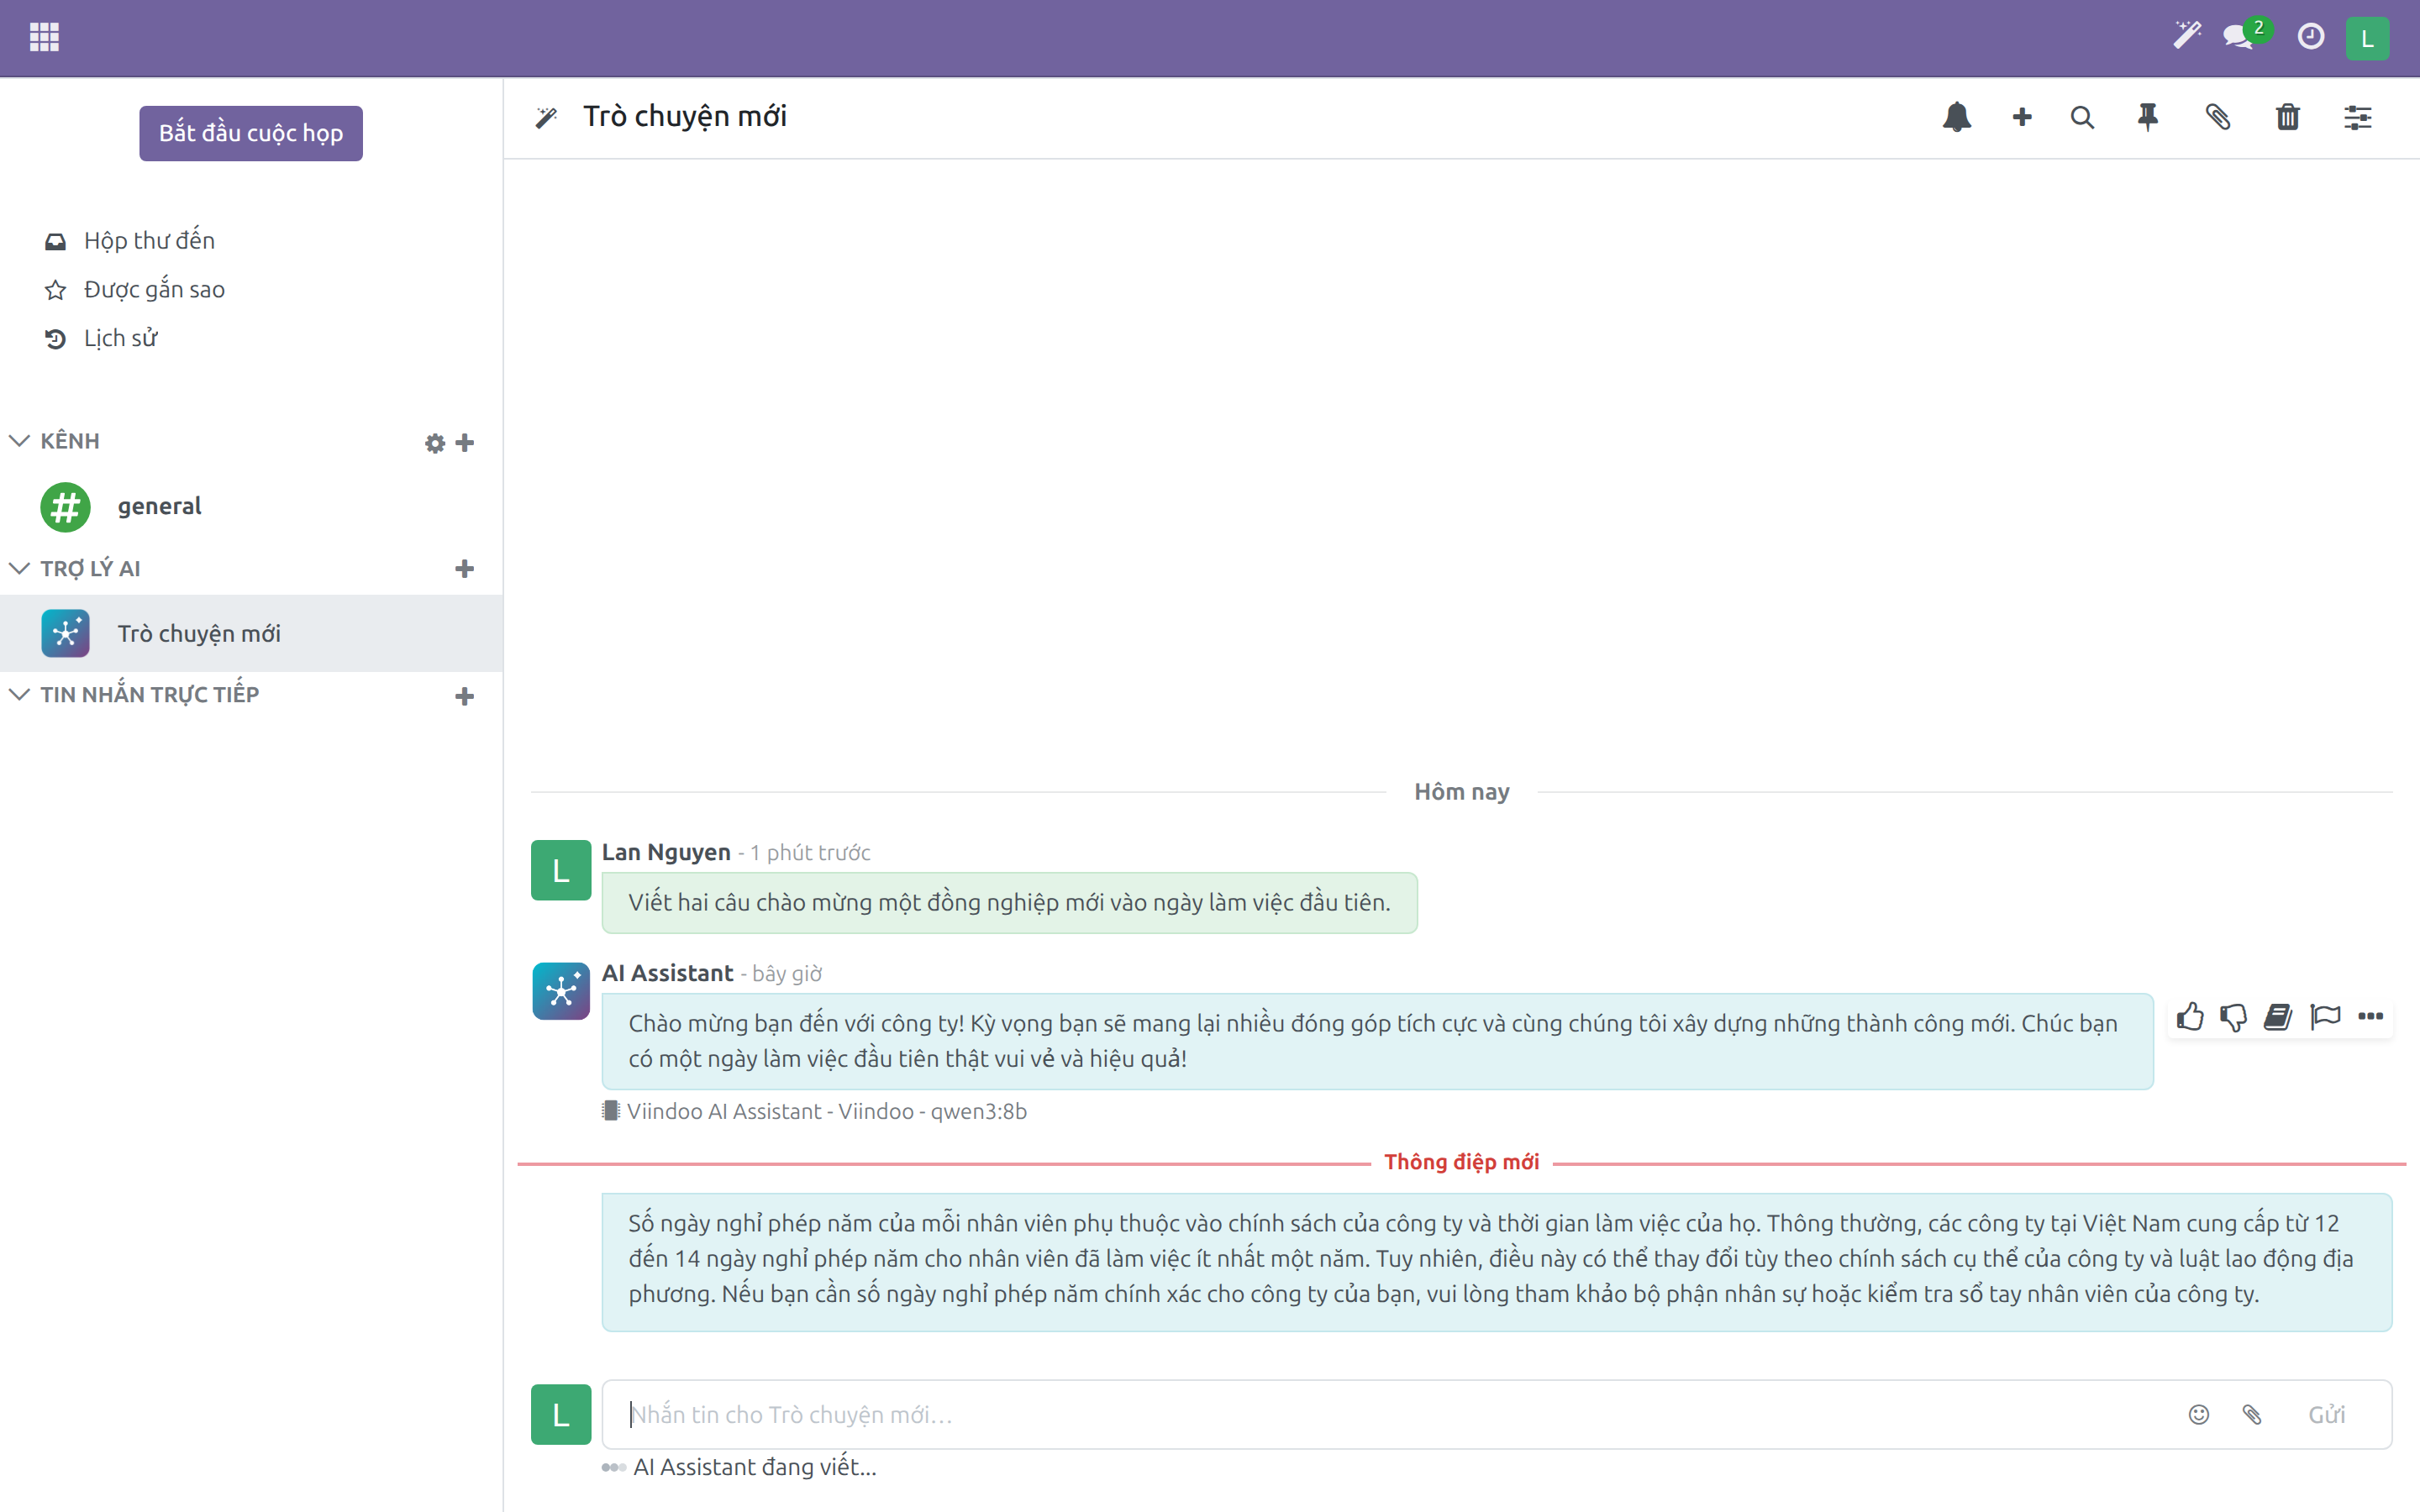Click chat title Trò chuyện mới in header

(685, 117)
